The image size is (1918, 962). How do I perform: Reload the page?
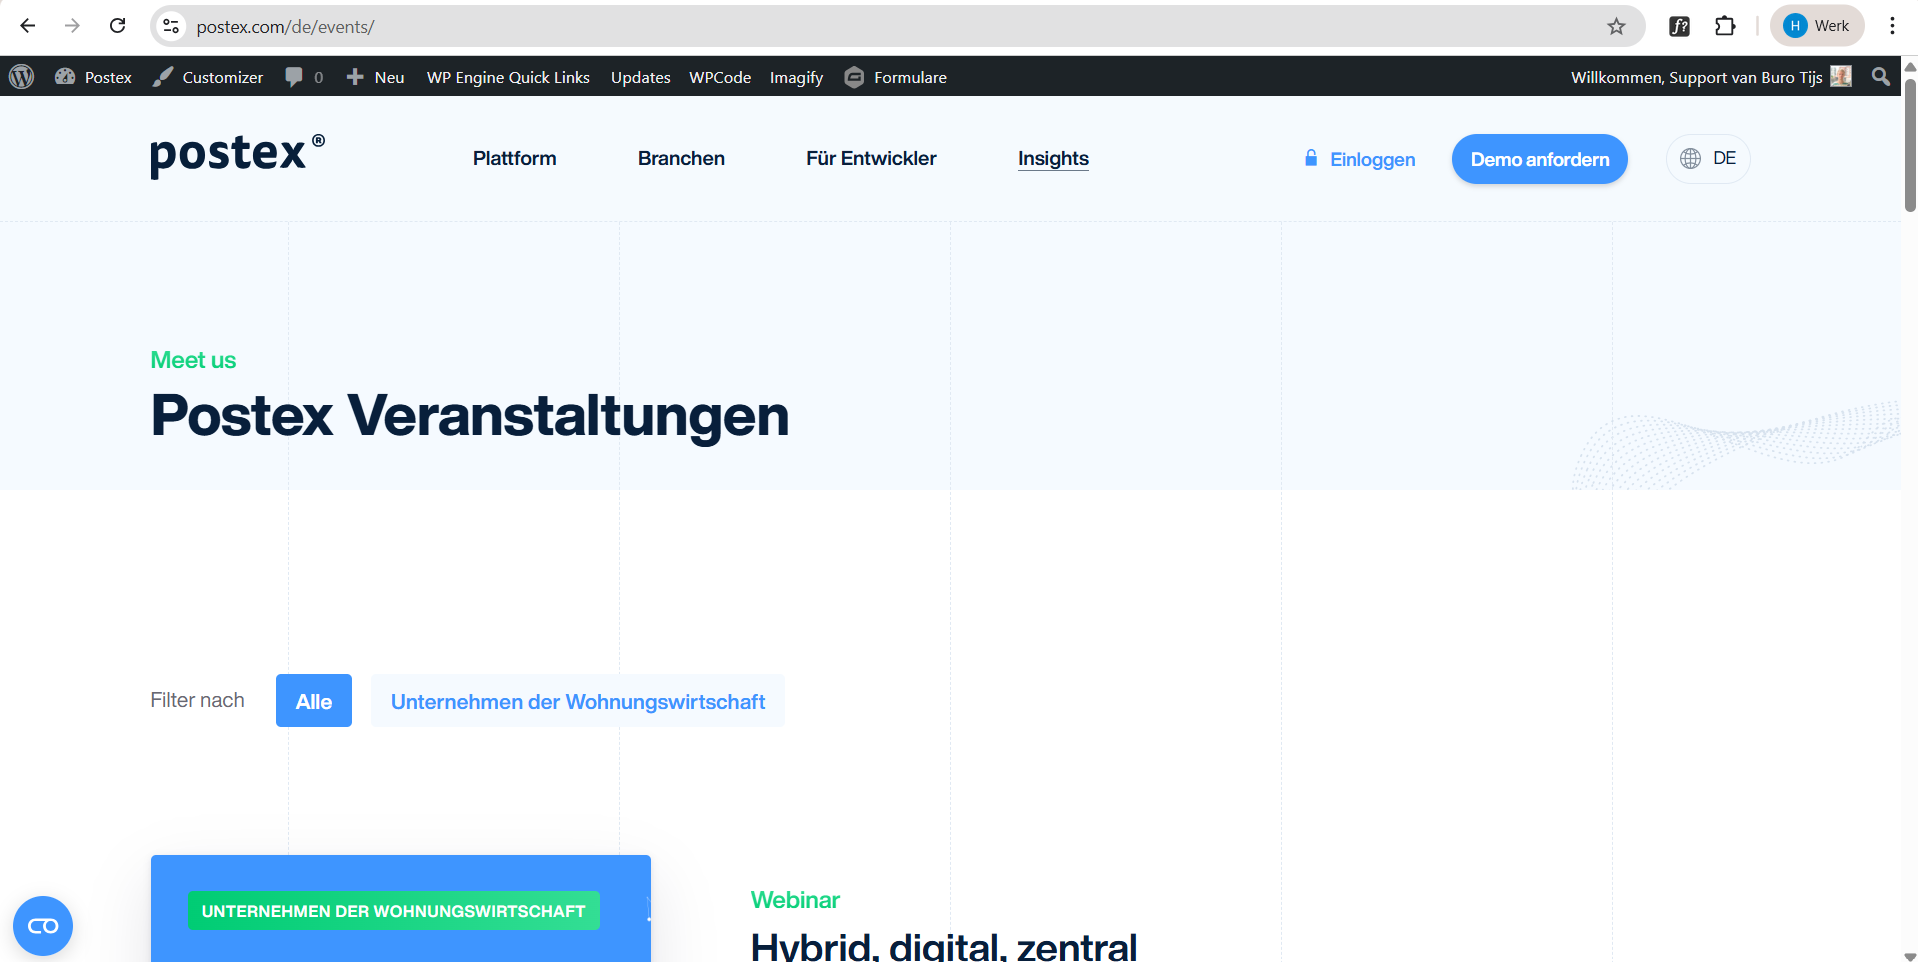click(x=118, y=27)
